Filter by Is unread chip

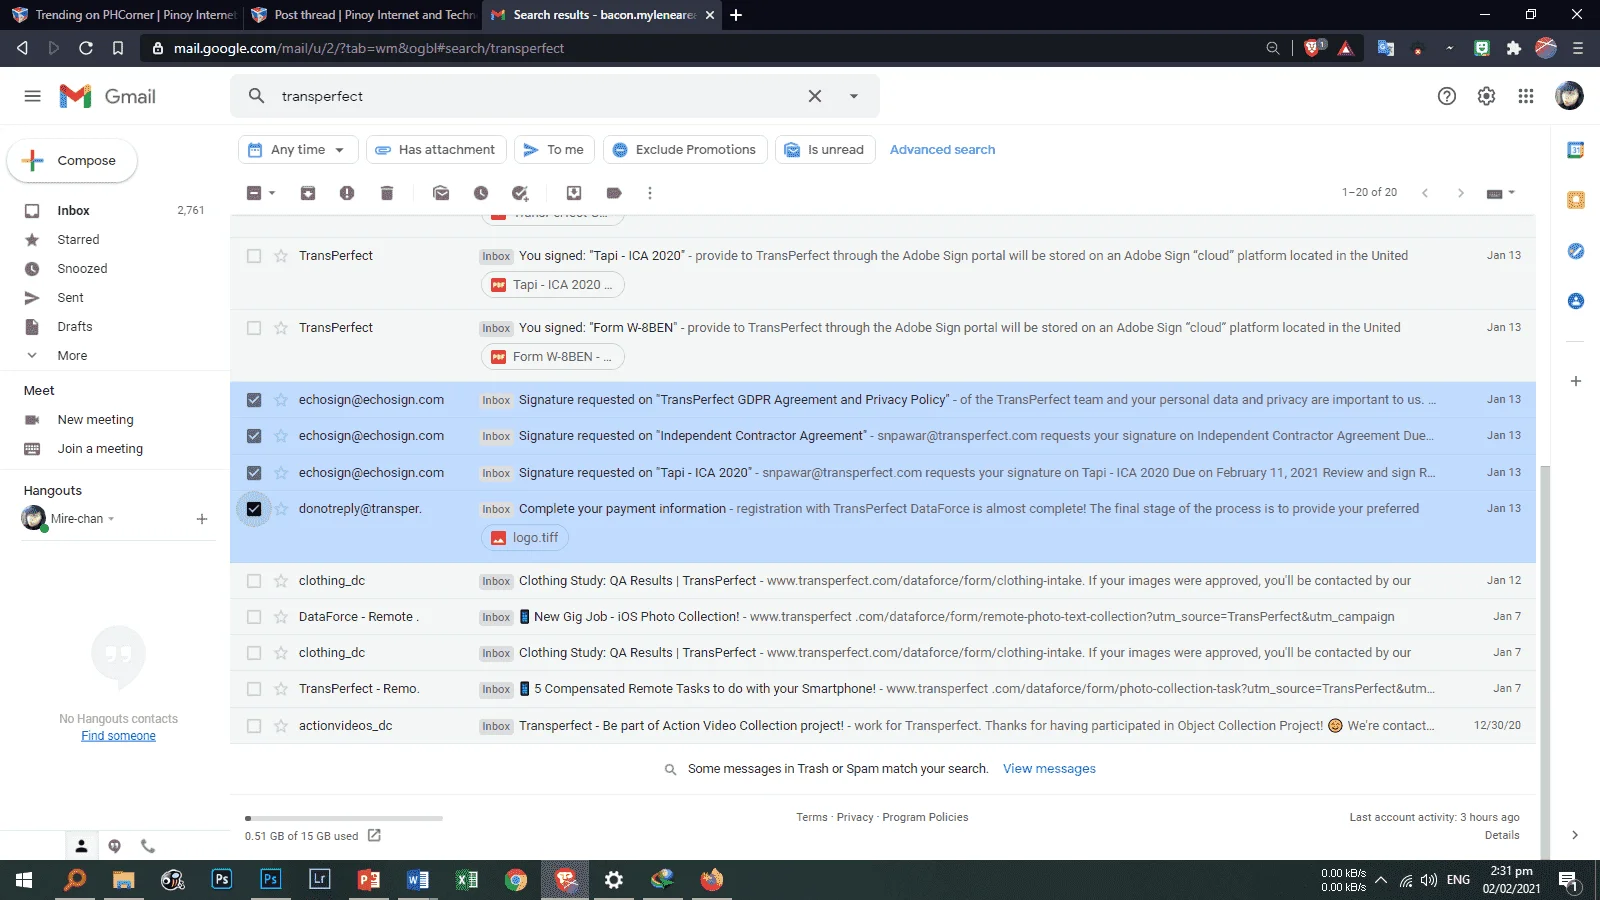coord(825,150)
